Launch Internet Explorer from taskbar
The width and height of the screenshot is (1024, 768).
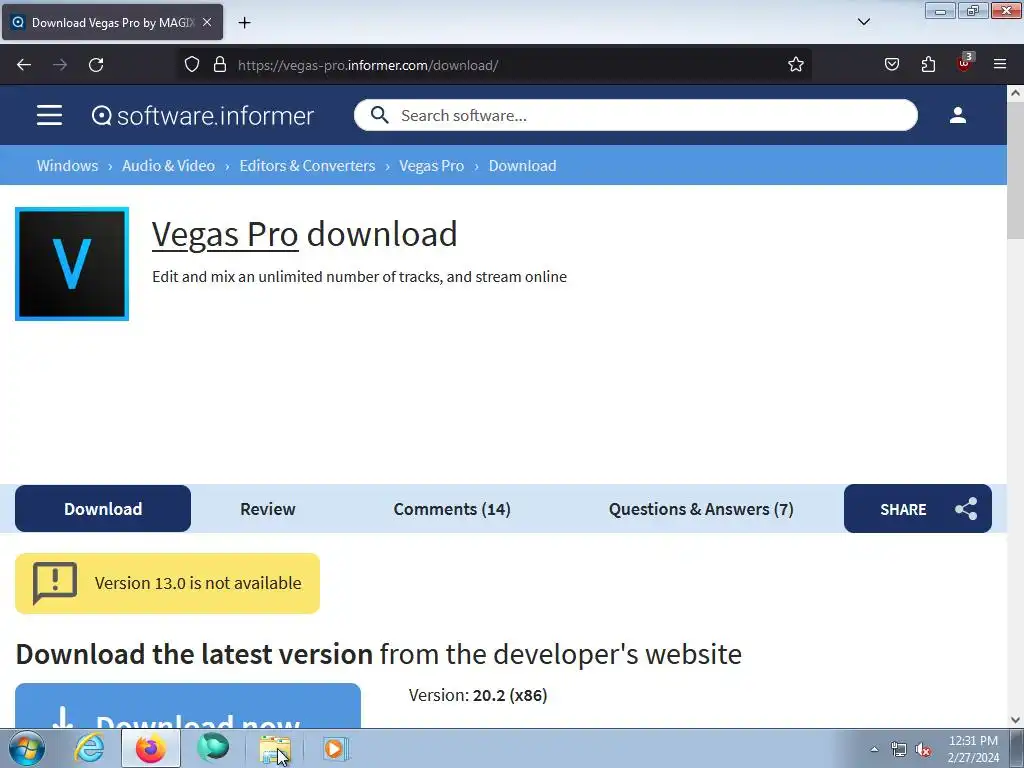(x=89, y=748)
